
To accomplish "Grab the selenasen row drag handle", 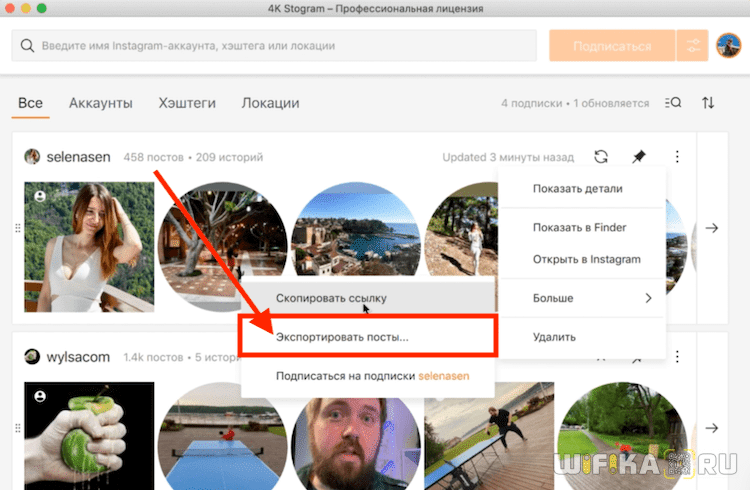I will (x=18, y=228).
